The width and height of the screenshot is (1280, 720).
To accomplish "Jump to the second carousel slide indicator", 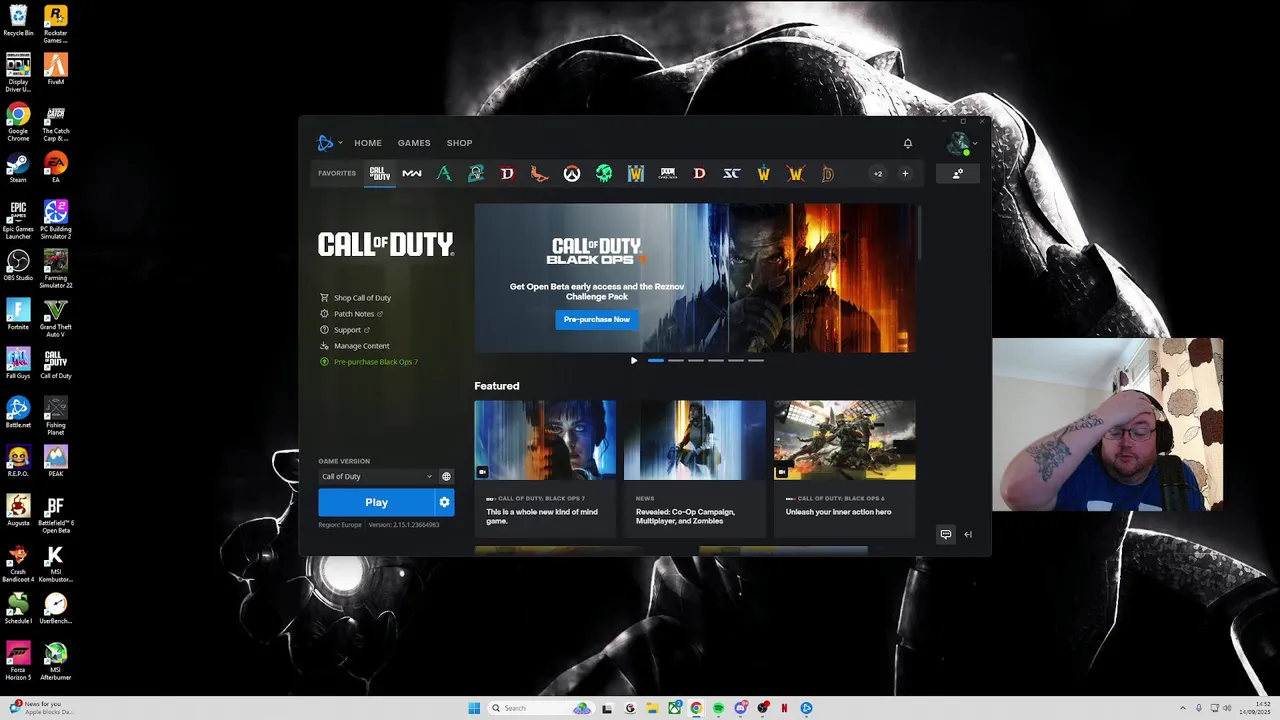I will (676, 360).
